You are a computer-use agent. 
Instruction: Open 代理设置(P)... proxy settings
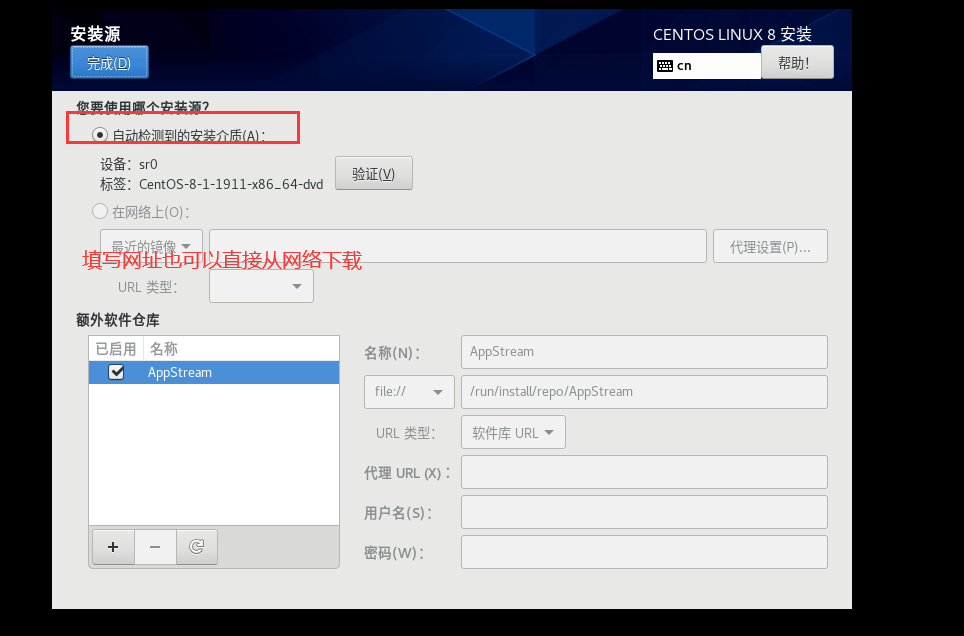tap(770, 246)
